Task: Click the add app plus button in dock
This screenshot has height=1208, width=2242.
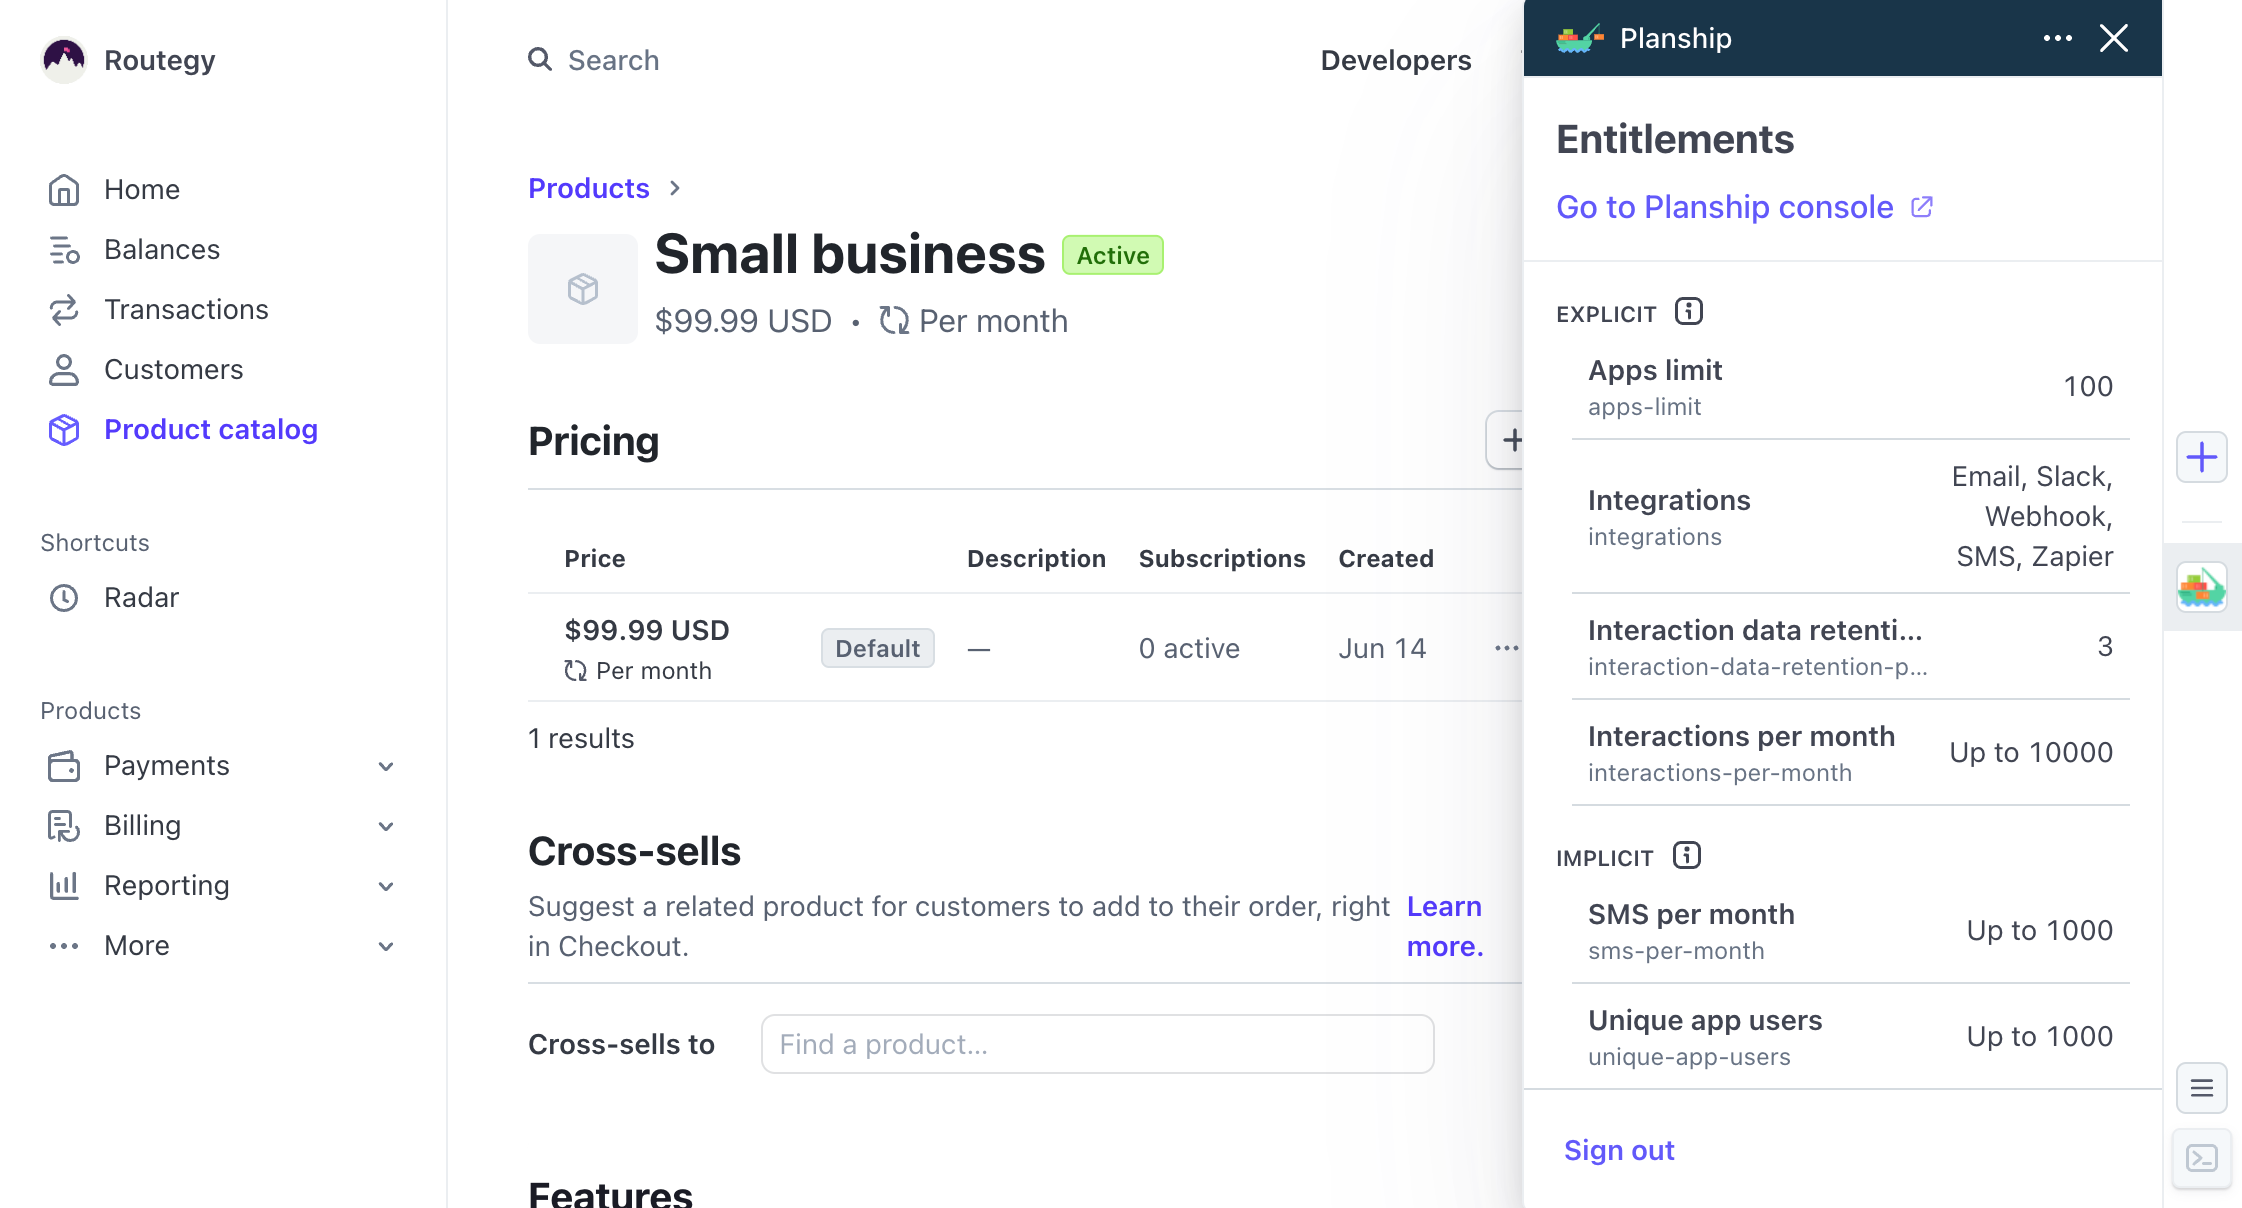Action: tap(2201, 457)
